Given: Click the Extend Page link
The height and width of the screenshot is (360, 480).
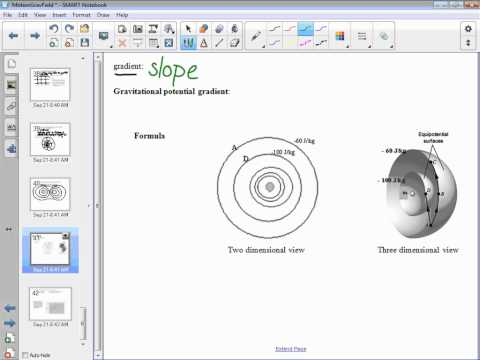Looking at the screenshot, I should point(291,349).
